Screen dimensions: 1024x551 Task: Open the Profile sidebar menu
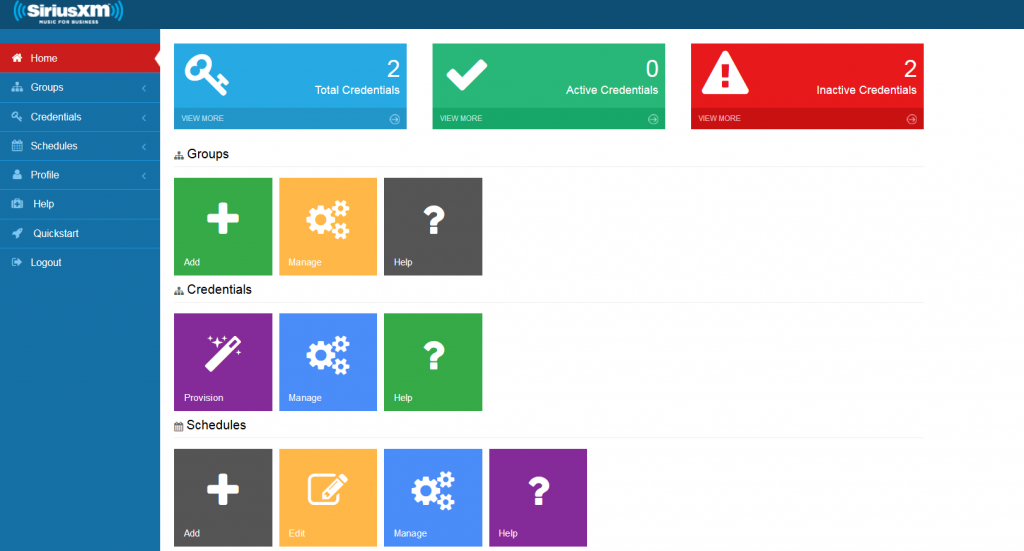click(80, 175)
